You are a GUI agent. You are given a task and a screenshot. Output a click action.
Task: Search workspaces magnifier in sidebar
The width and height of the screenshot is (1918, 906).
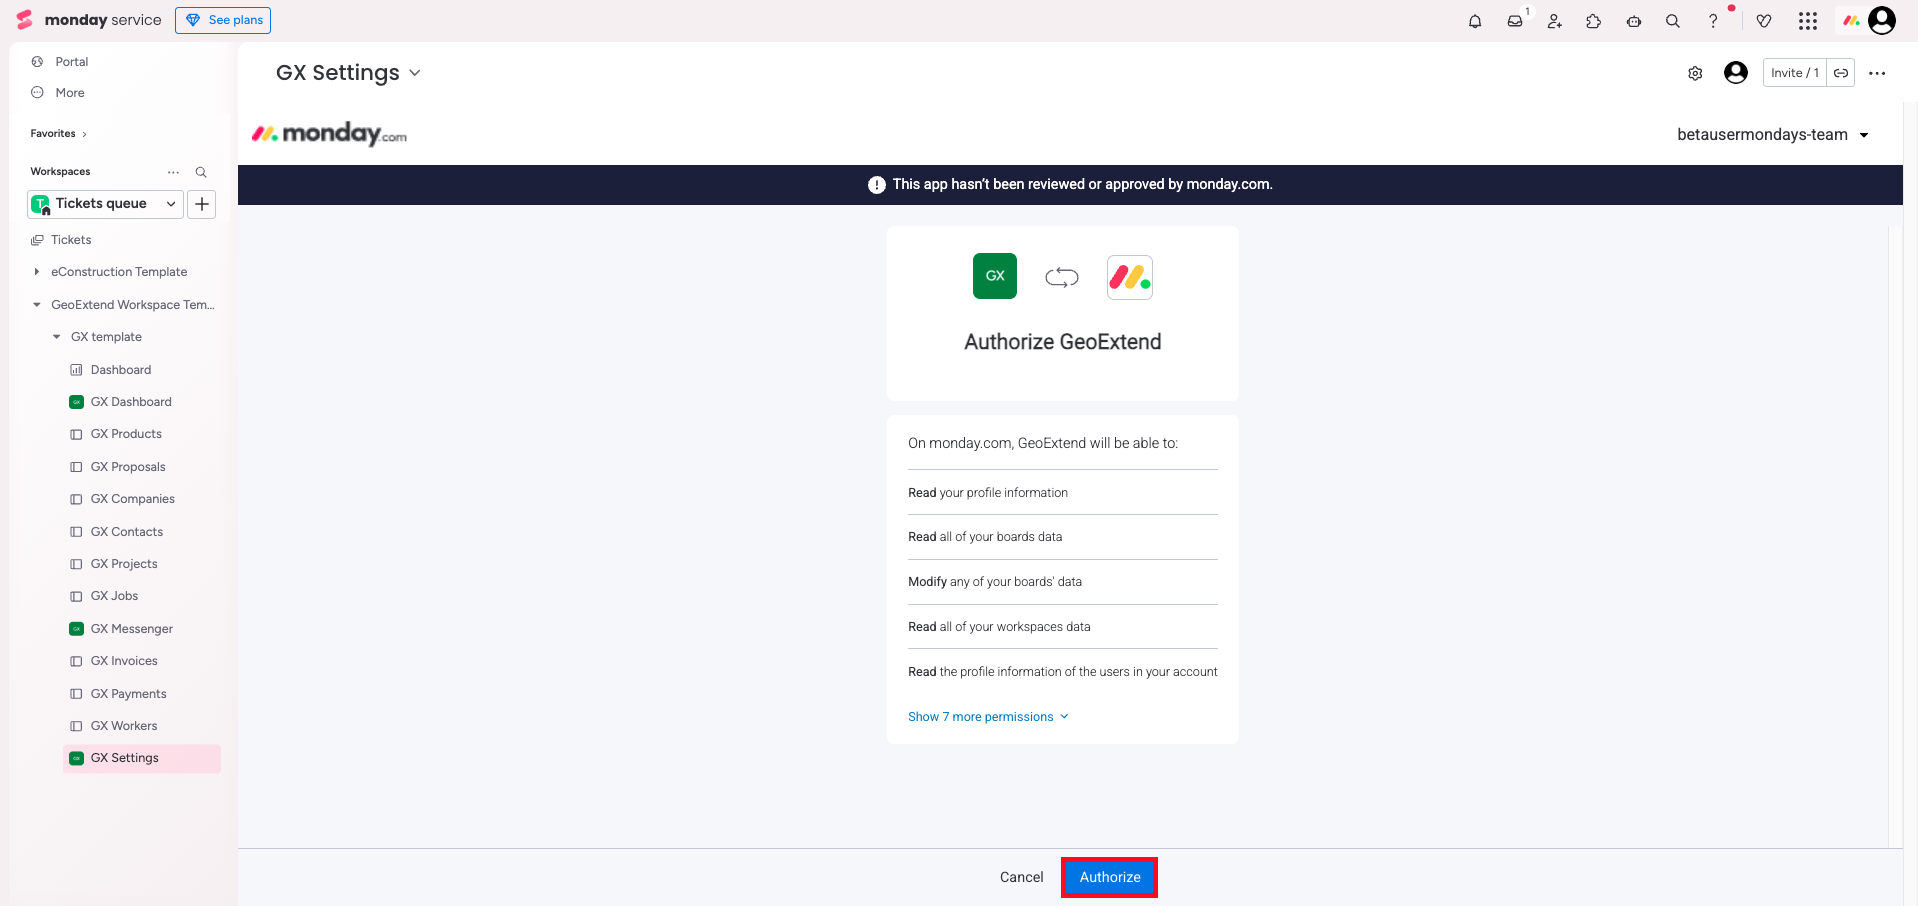point(201,172)
